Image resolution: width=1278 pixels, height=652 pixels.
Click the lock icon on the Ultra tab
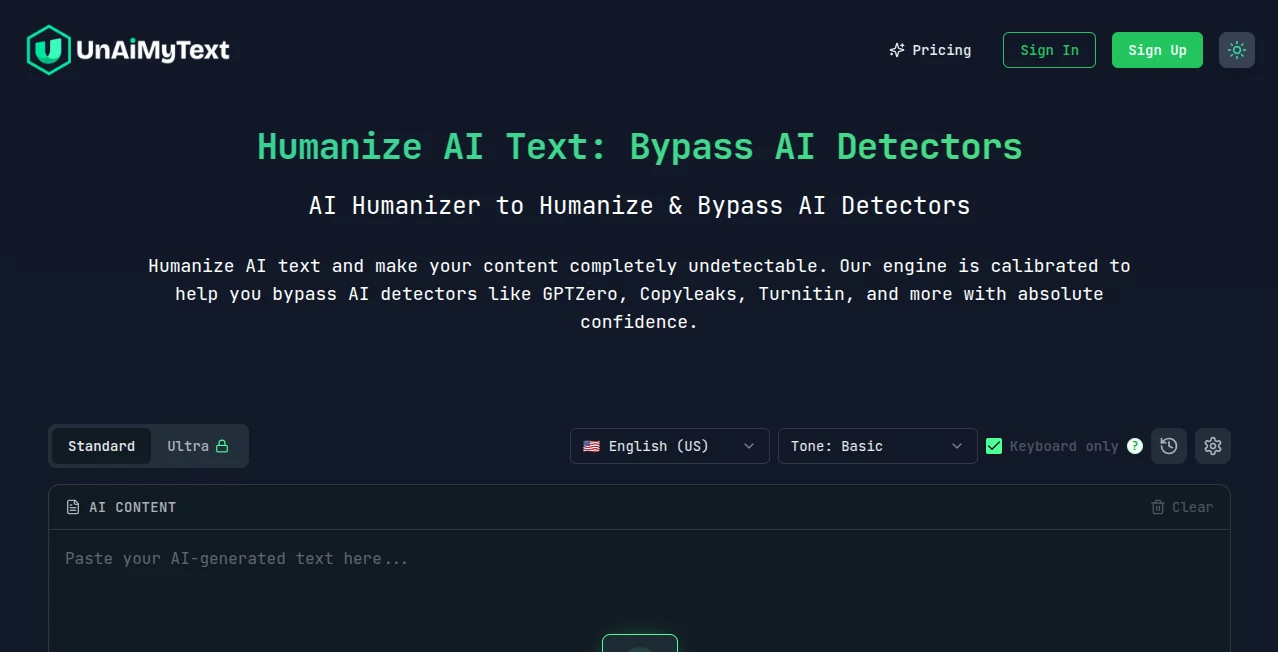click(x=223, y=446)
